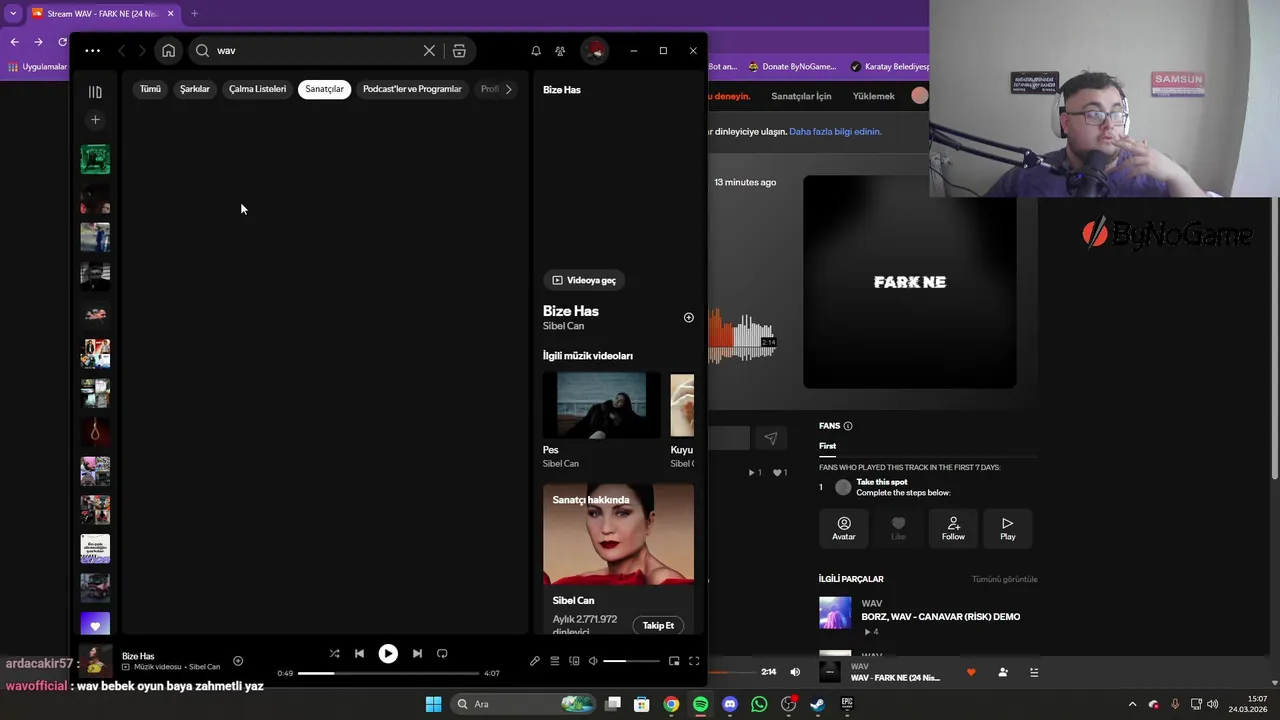Add Bize Has to library plus icon

point(688,318)
